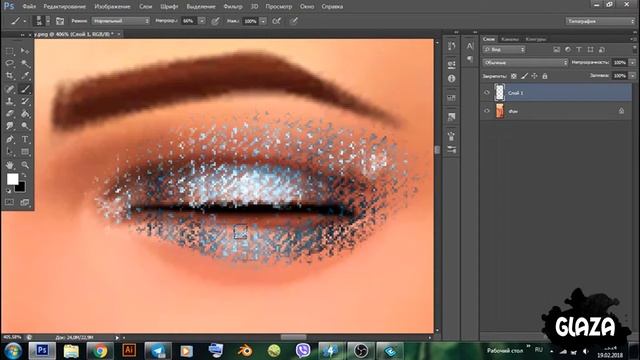
Task: Click the white foreground color swatch
Action: pyautogui.click(x=12, y=179)
